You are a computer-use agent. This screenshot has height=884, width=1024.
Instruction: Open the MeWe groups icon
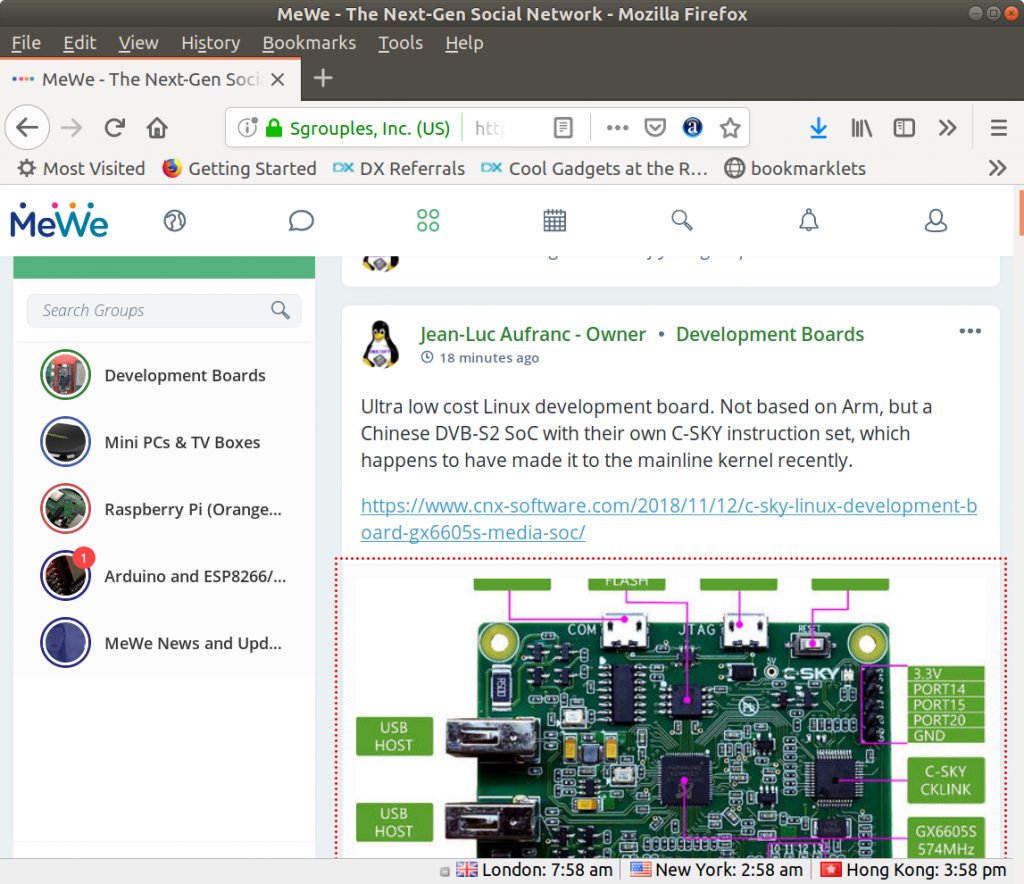click(x=428, y=220)
